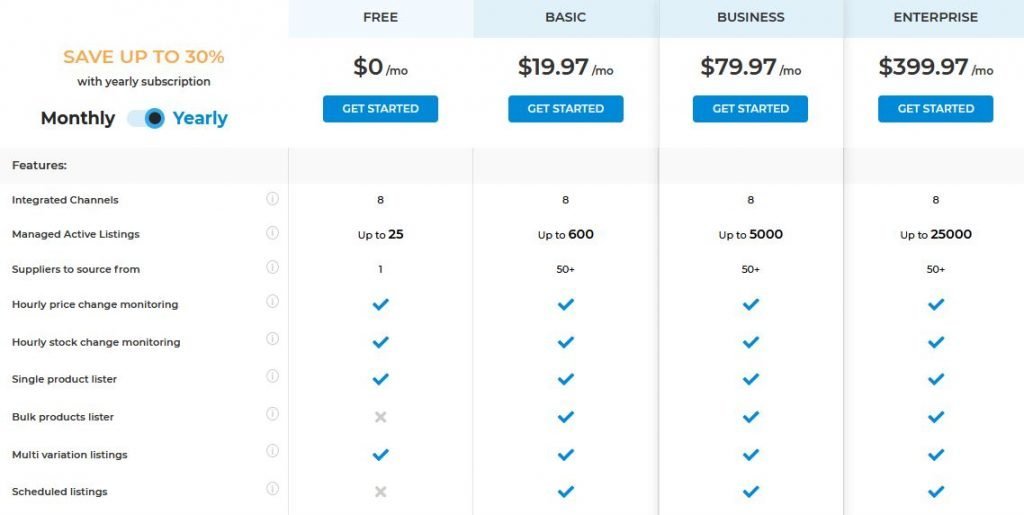
Task: Click info icon beside Single product lister
Action: coord(272,377)
